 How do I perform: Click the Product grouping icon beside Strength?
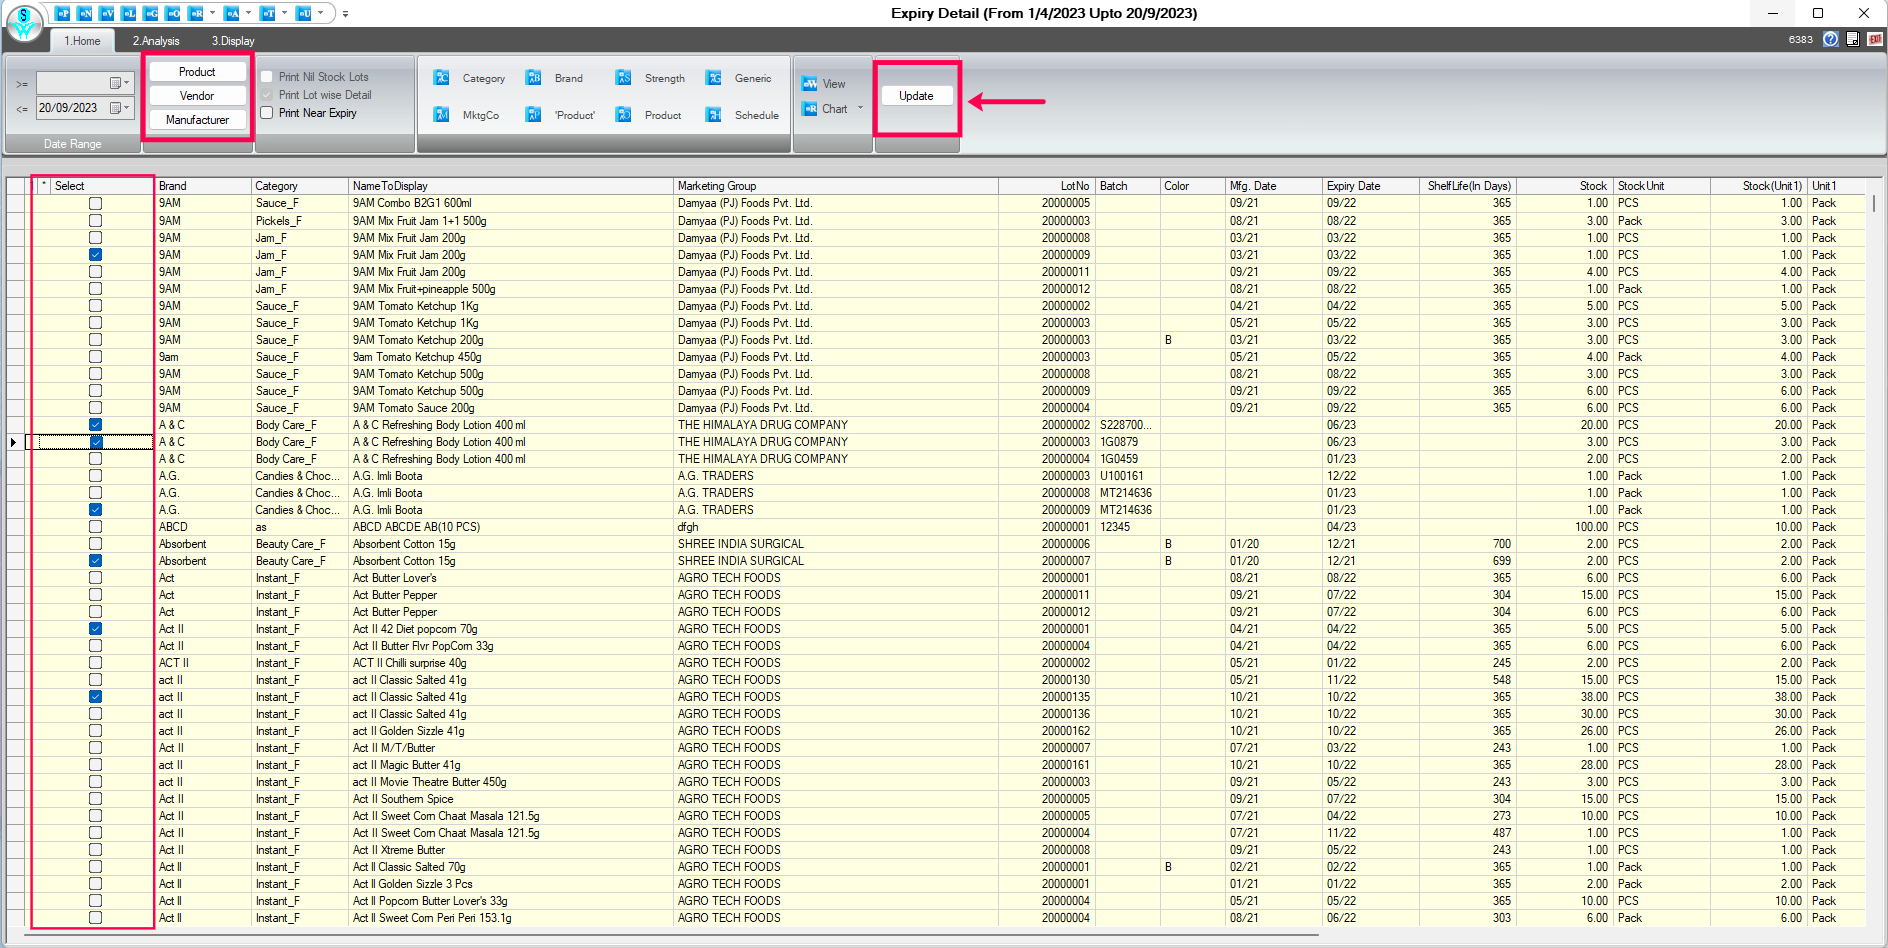[623, 115]
